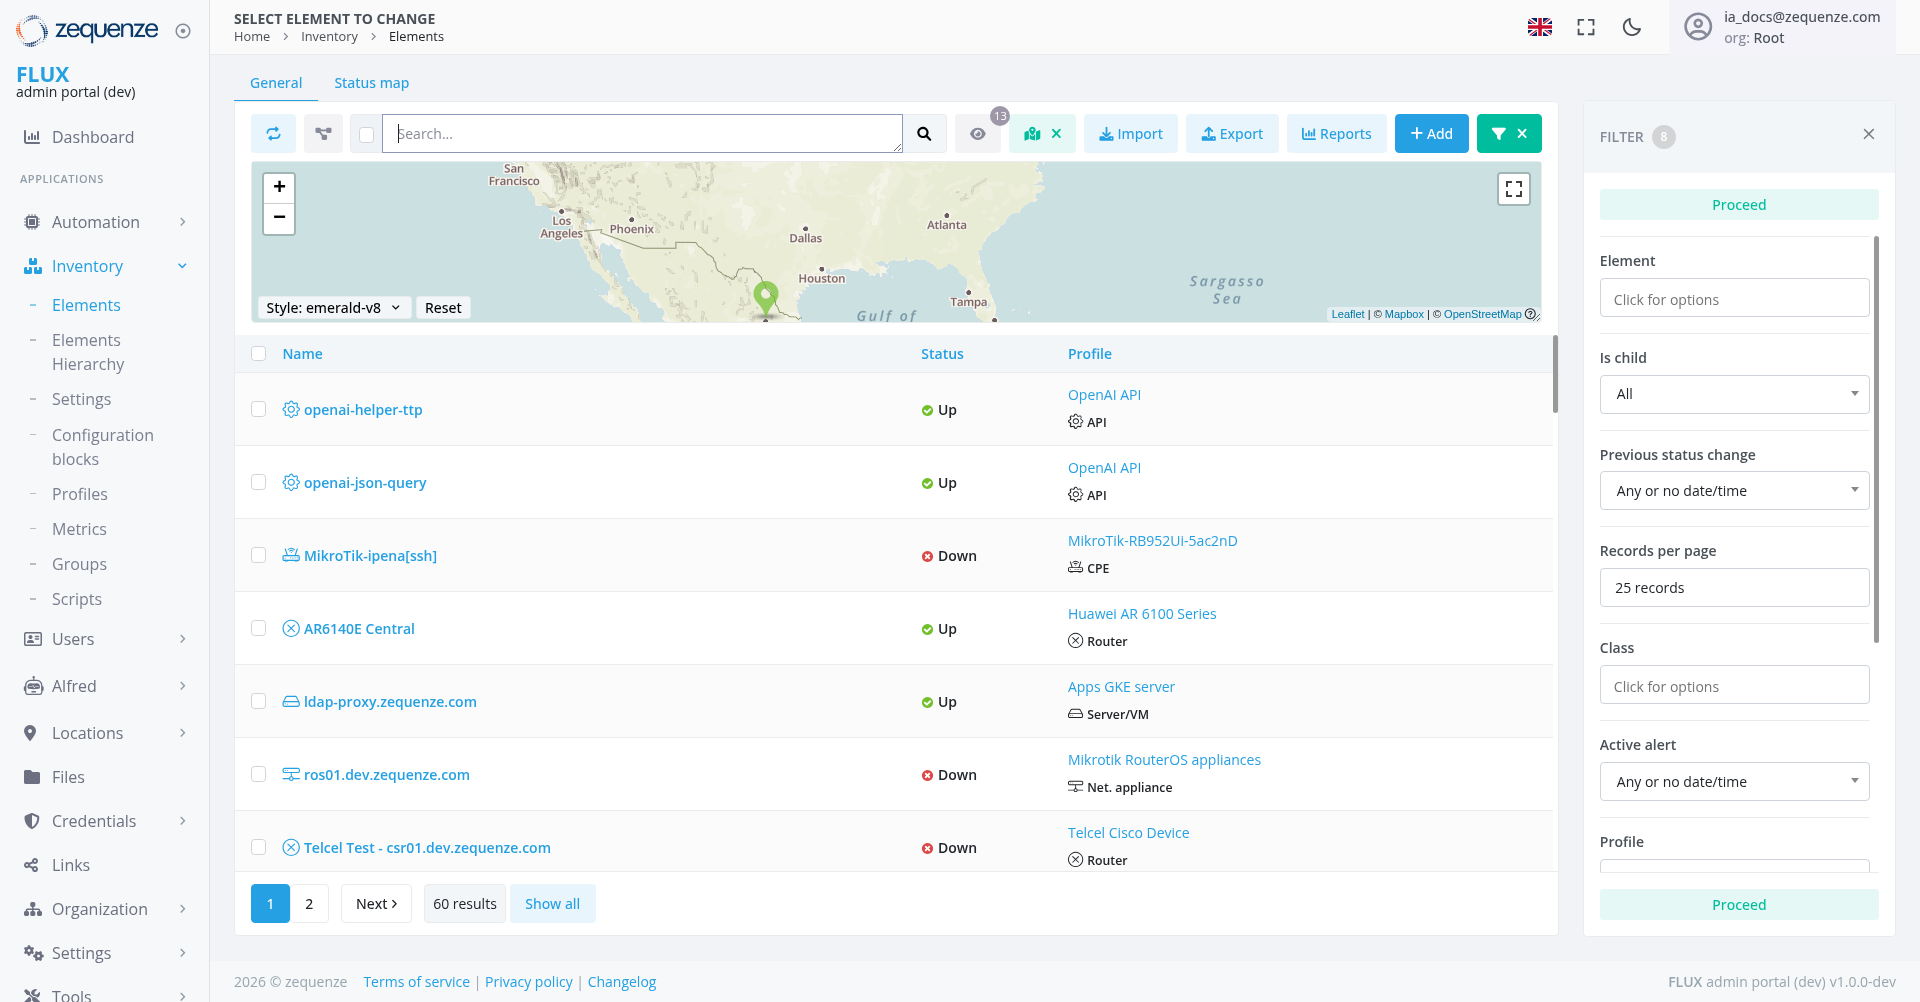Open the Is child dropdown

pos(1735,394)
